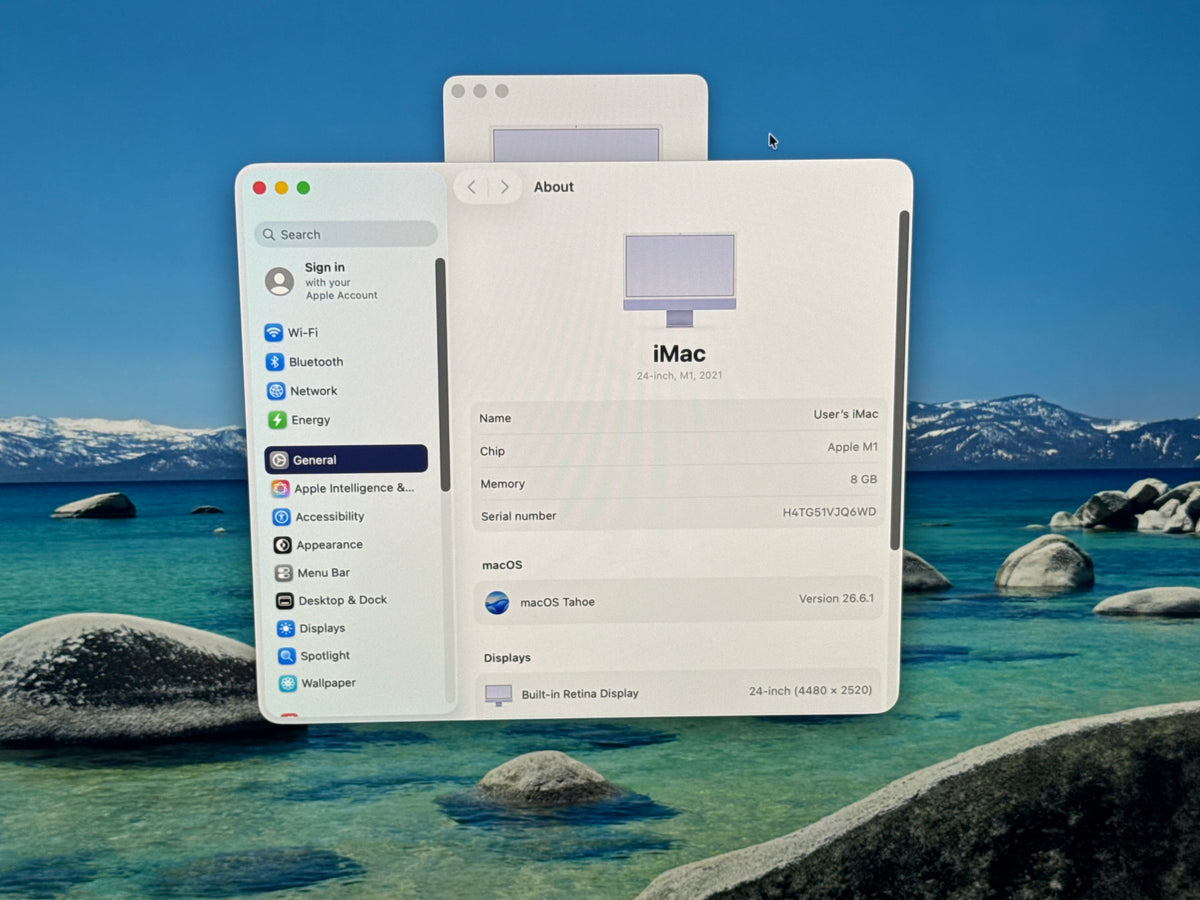Minimize Settings with the yellow button
The height and width of the screenshot is (900, 1200).
(281, 188)
